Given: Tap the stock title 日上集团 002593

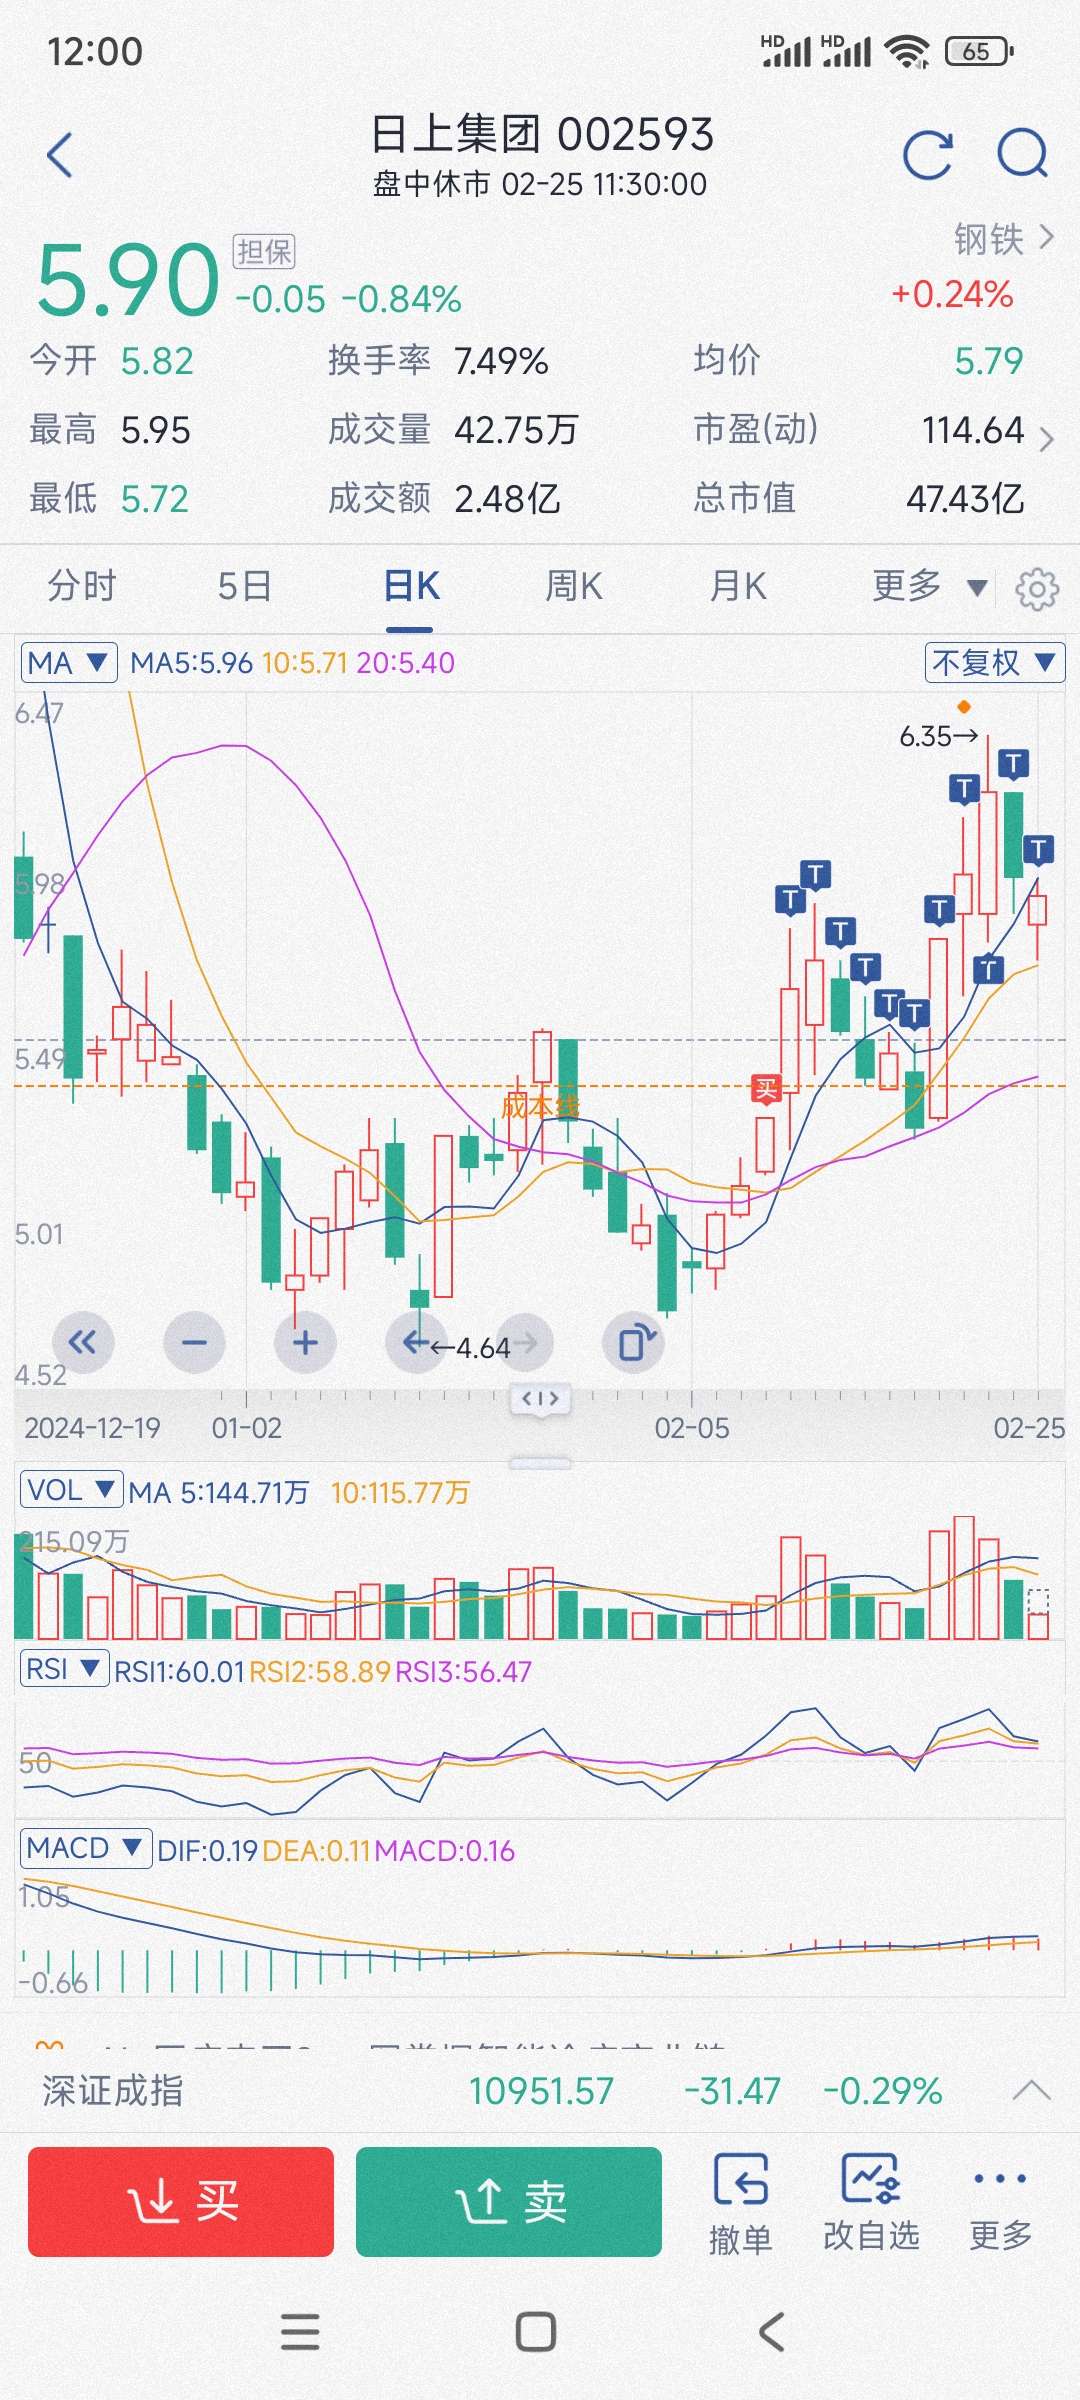Looking at the screenshot, I should [x=542, y=134].
